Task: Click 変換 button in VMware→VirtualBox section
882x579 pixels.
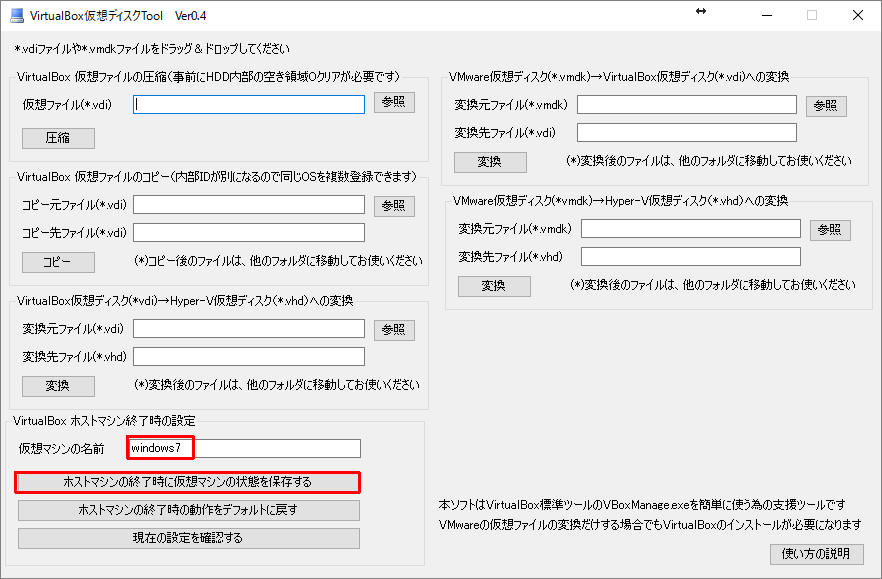Action: click(490, 162)
